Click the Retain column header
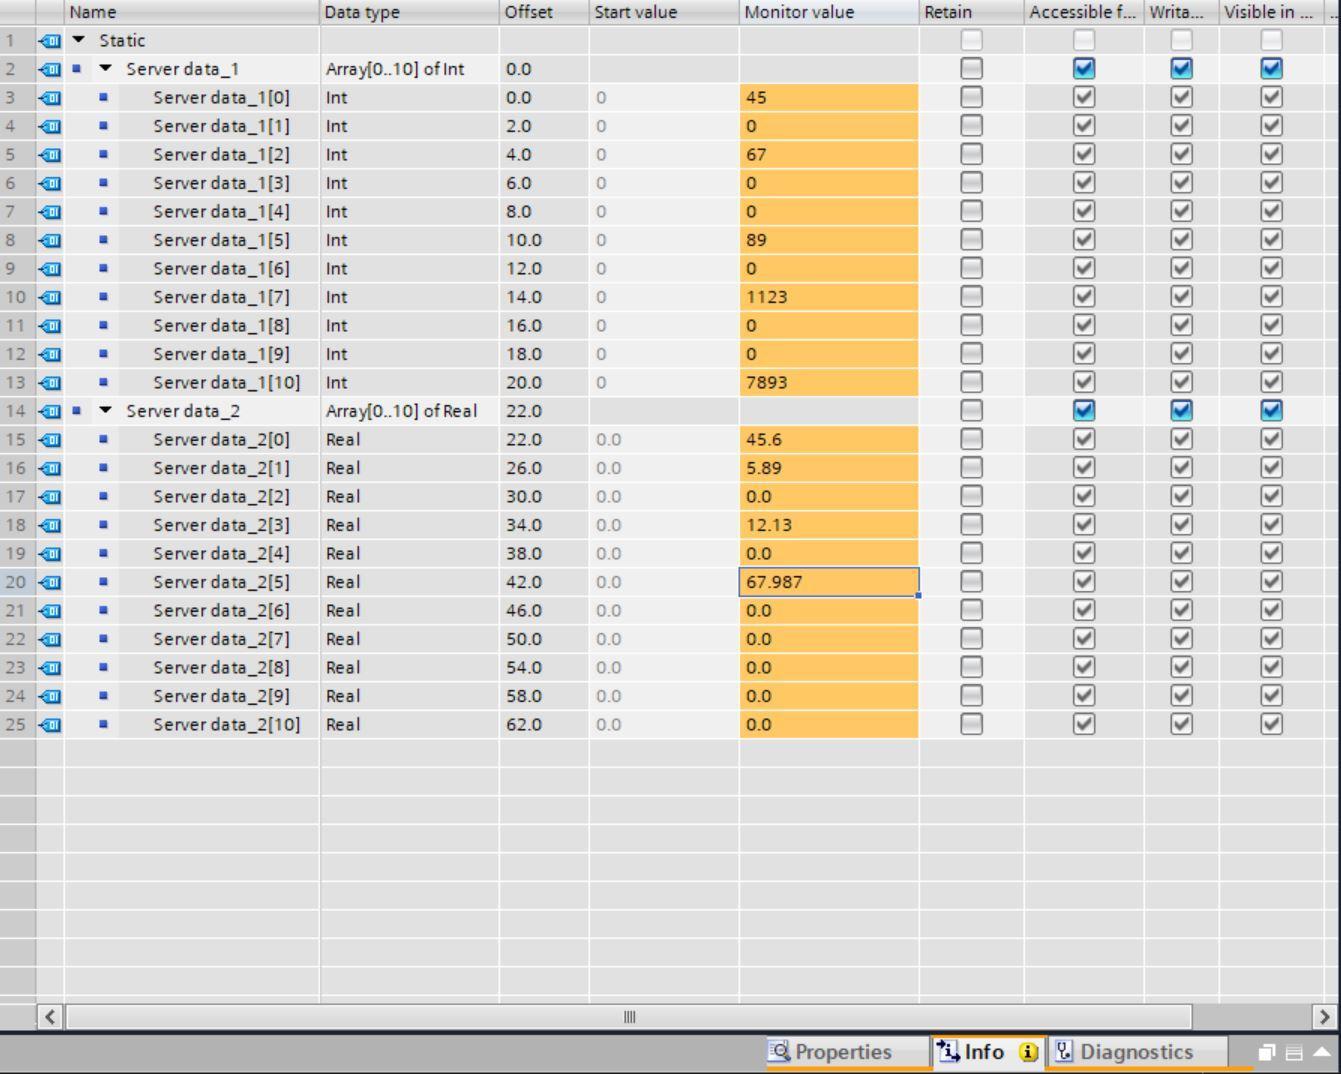The image size is (1341, 1074). [971, 12]
